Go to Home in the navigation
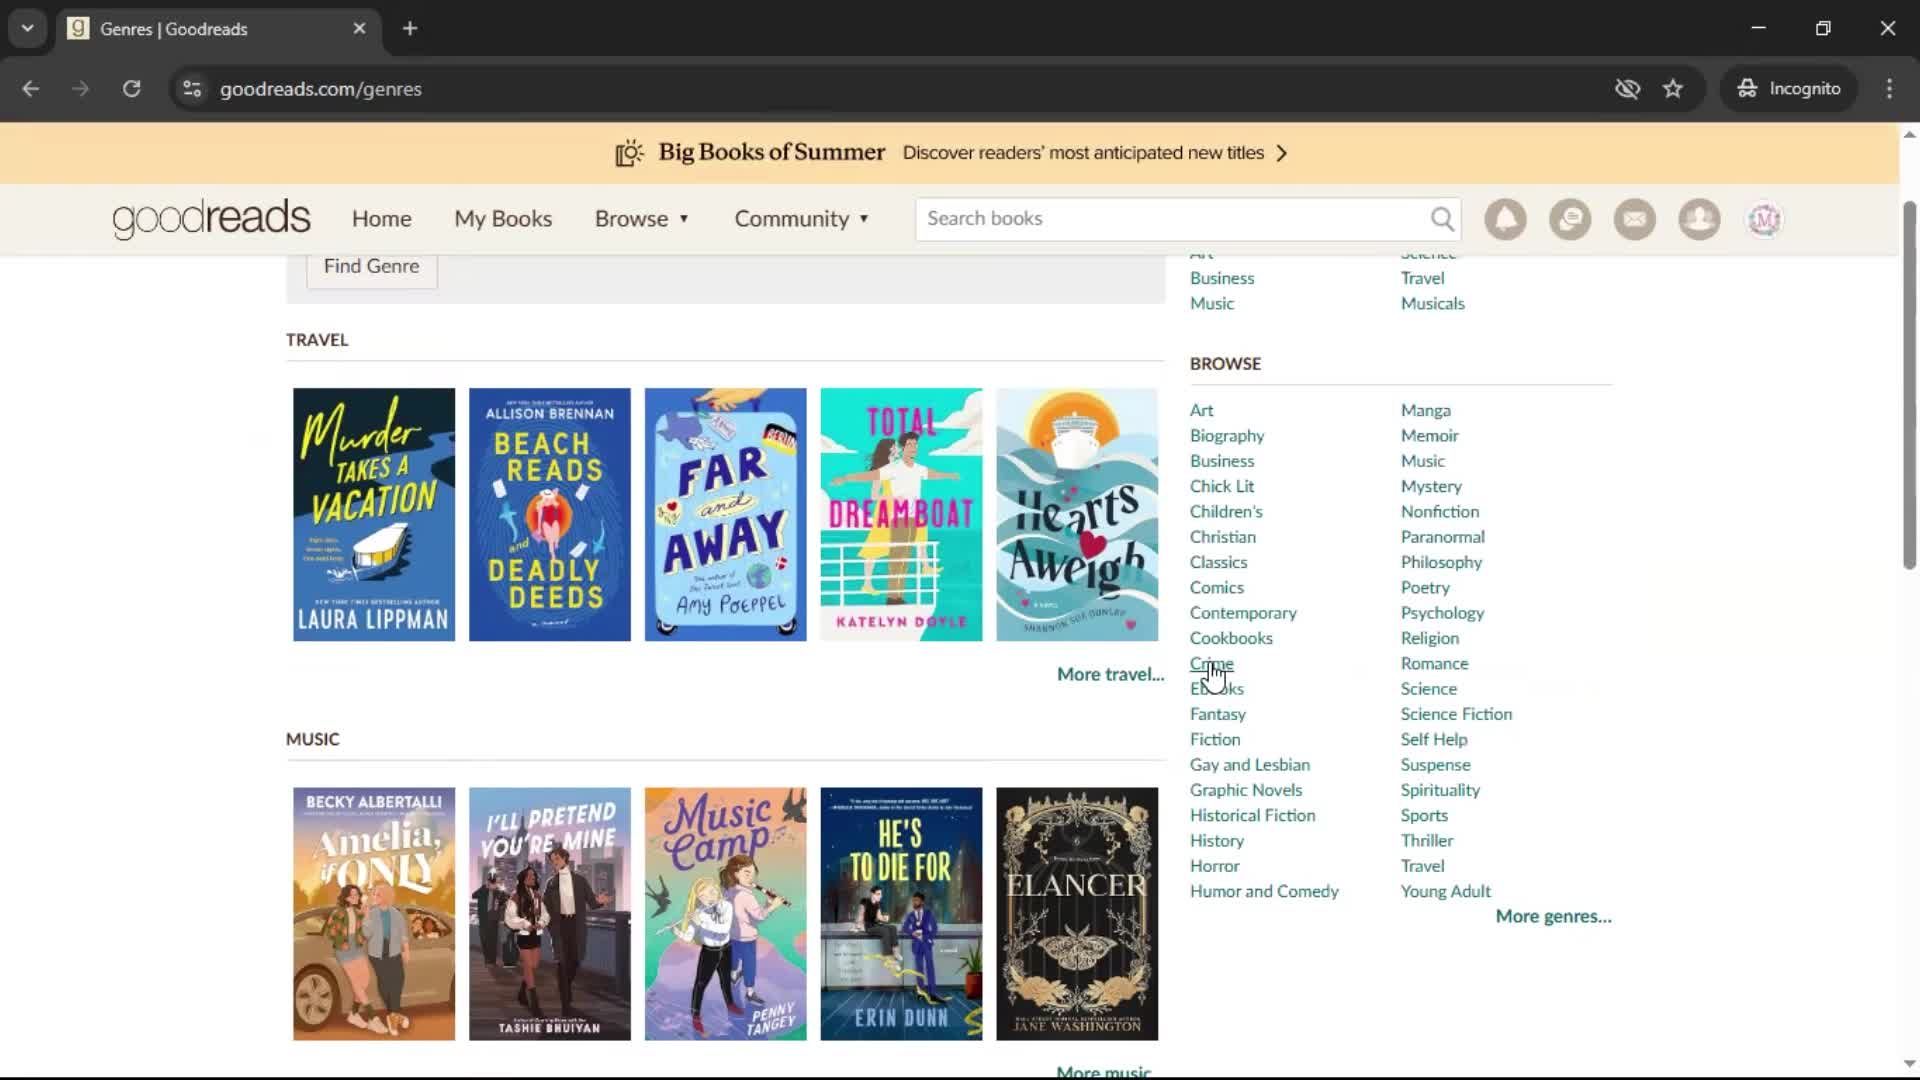Screen dimensions: 1920x1080 (x=381, y=219)
